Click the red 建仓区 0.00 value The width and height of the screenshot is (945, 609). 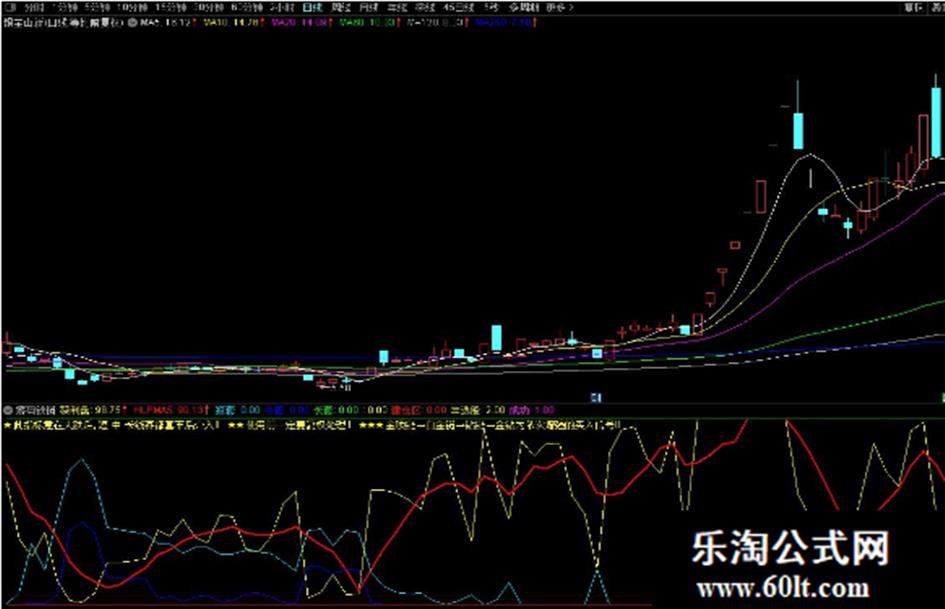click(x=419, y=410)
